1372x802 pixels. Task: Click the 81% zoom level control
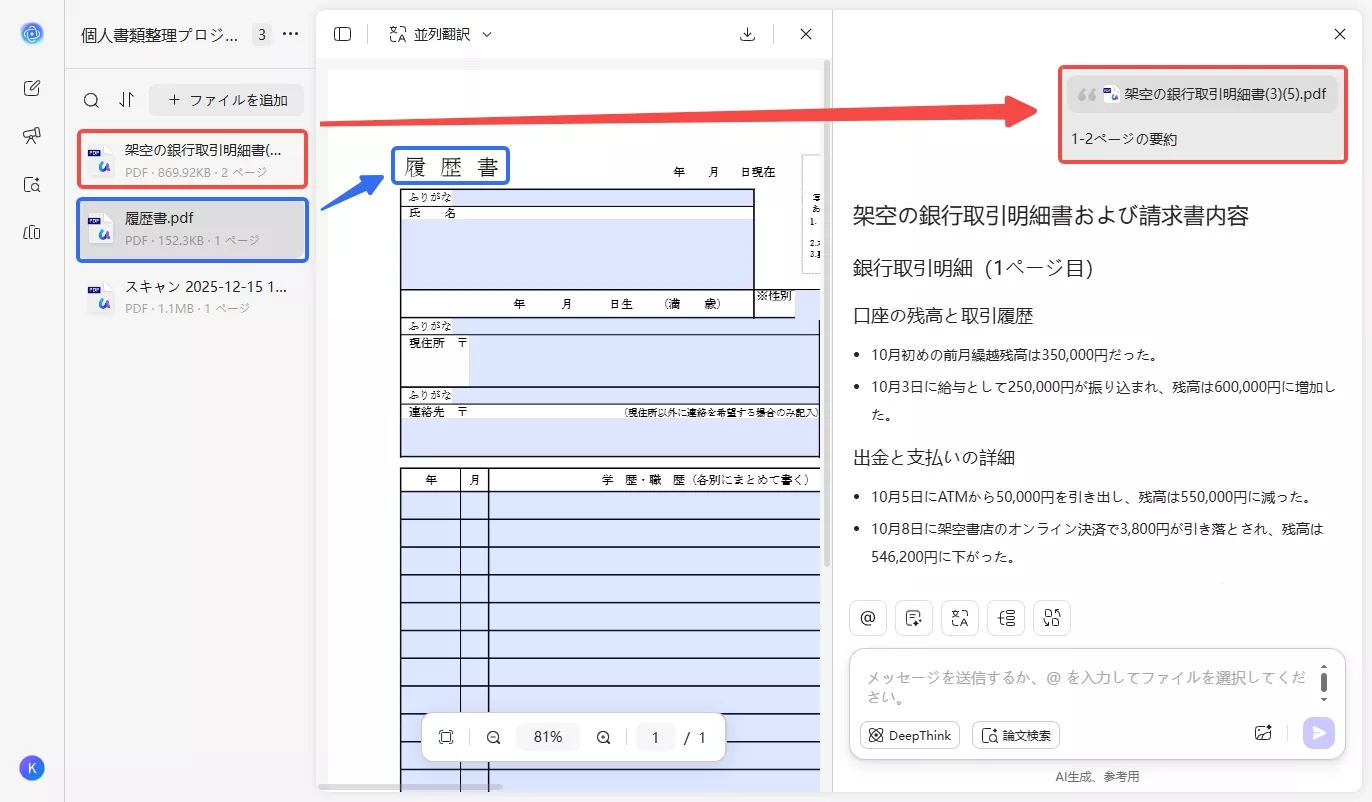pos(548,737)
